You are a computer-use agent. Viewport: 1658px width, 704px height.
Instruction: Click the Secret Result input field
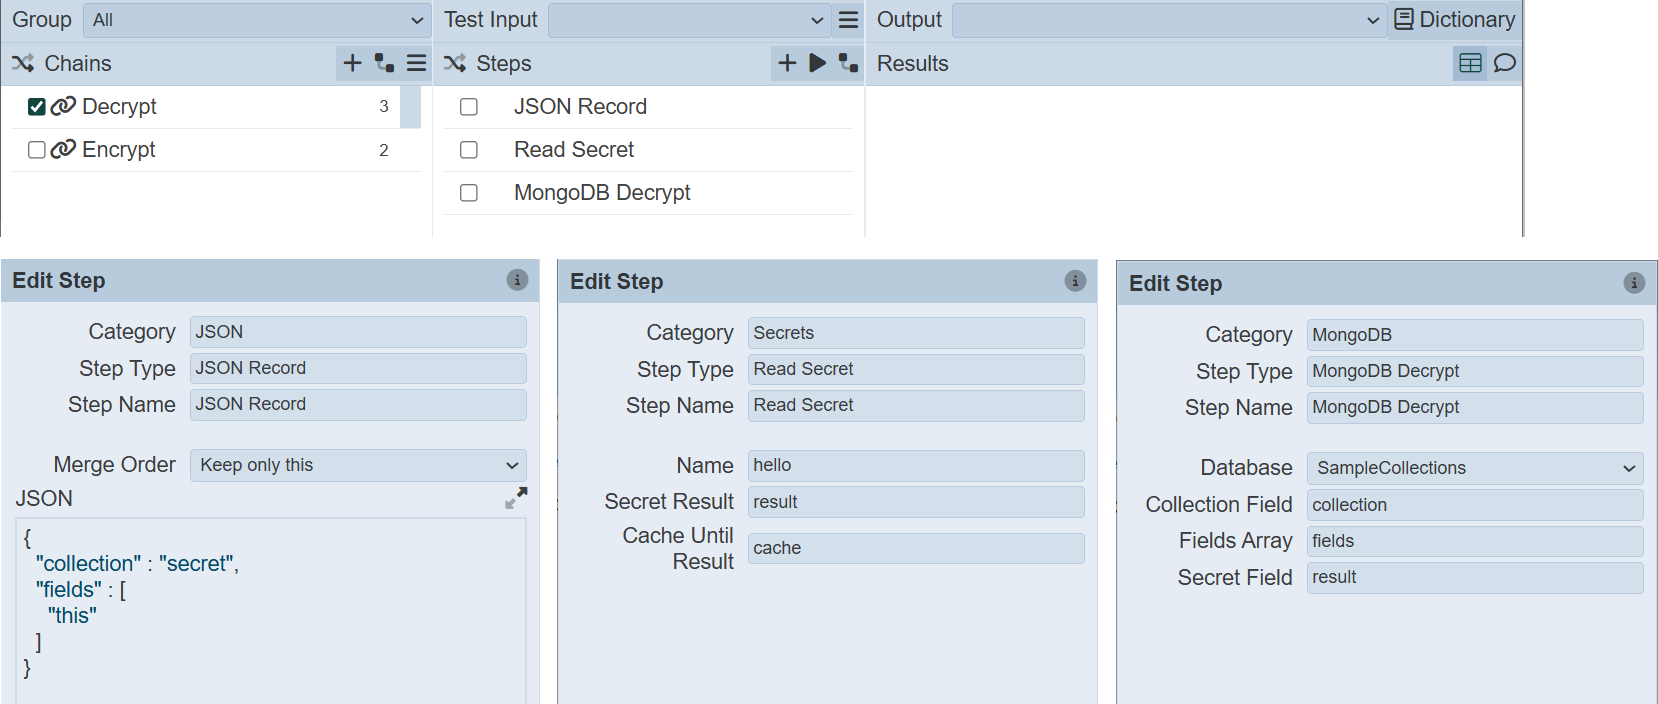tap(915, 502)
